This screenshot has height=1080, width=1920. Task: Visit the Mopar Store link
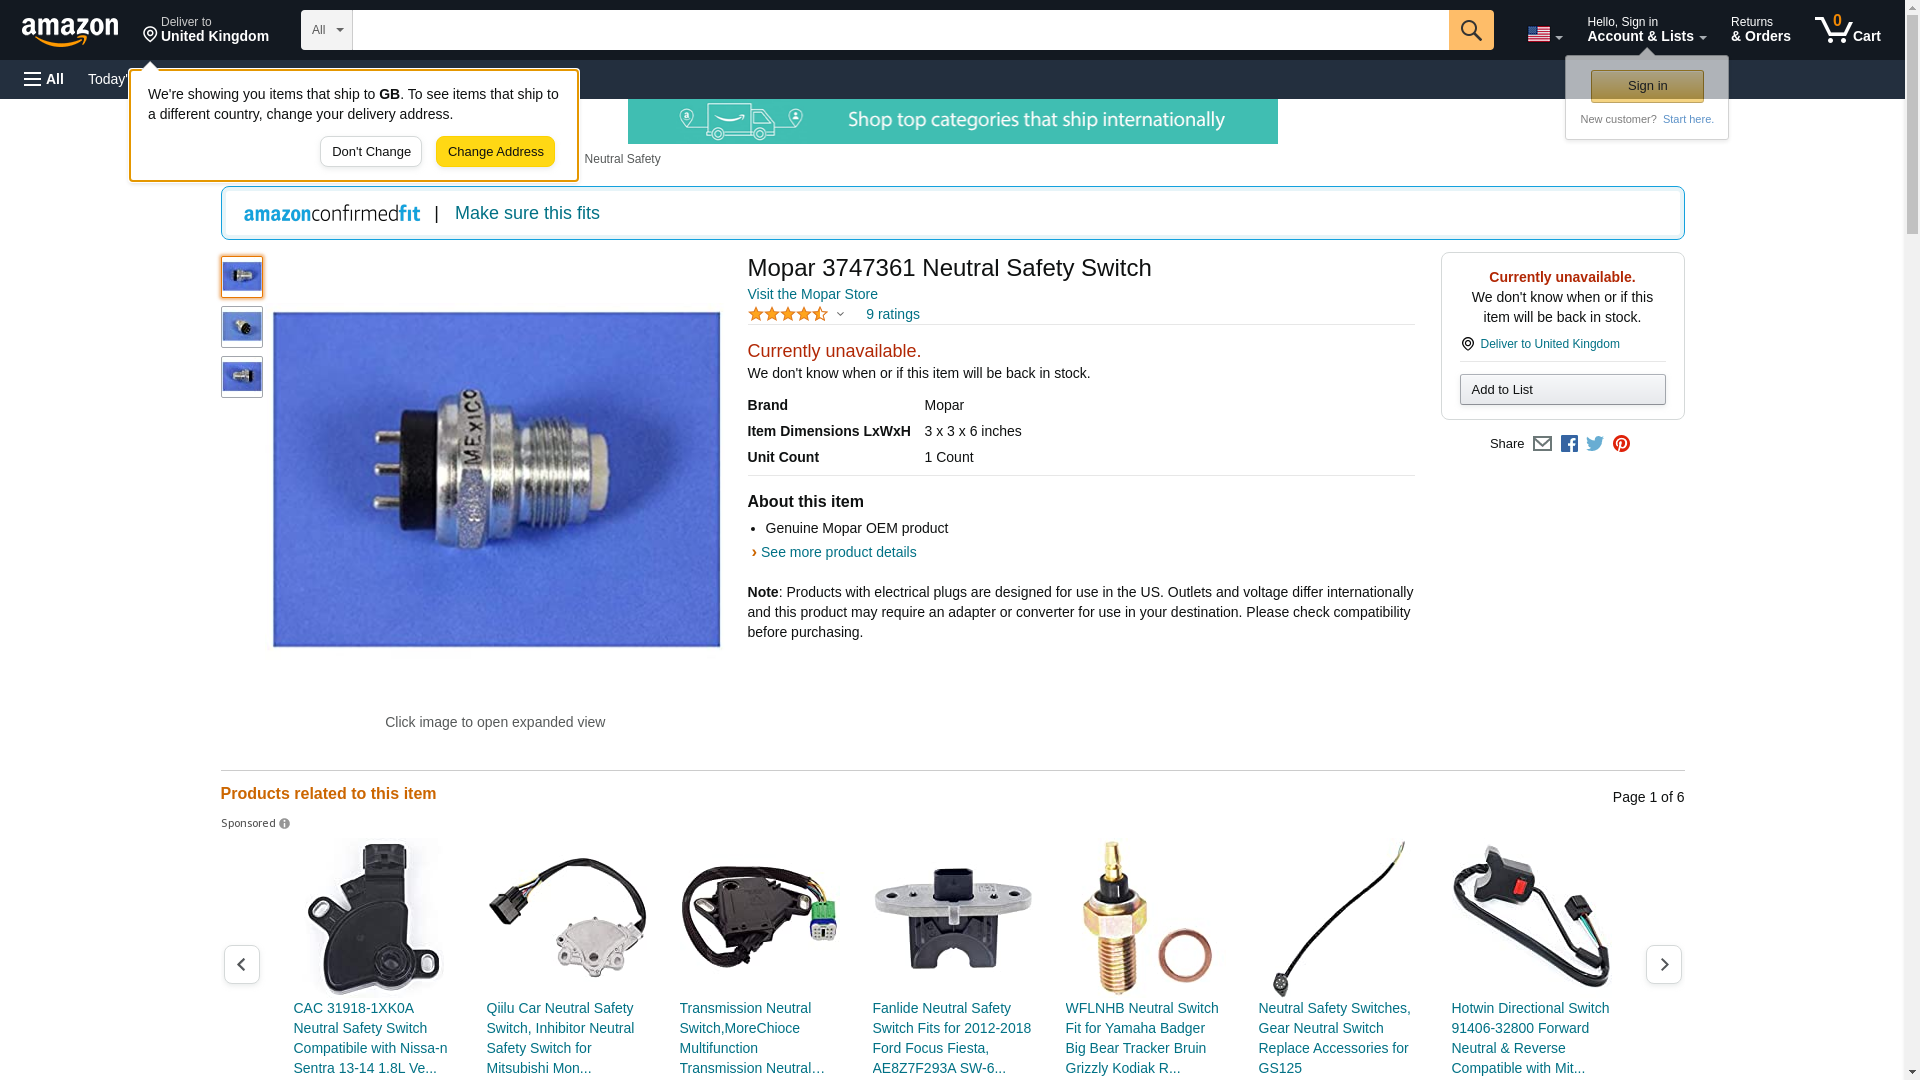point(812,294)
